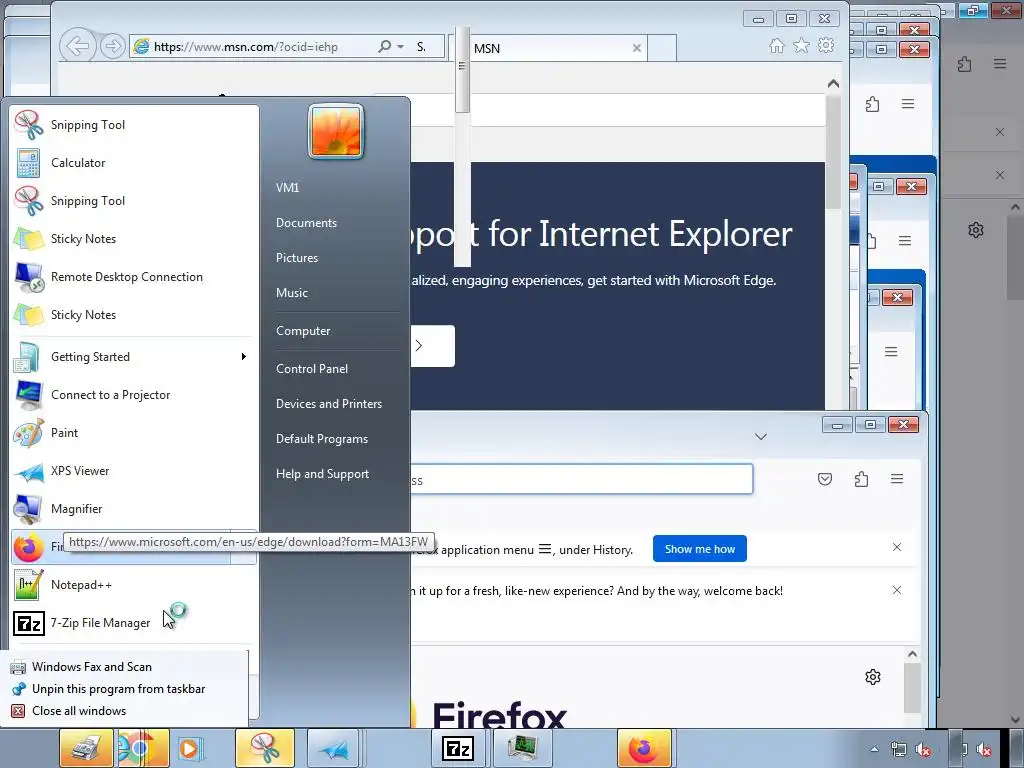Open List all tabs chevron in front Firefox
This screenshot has width=1024, height=768.
click(761, 436)
